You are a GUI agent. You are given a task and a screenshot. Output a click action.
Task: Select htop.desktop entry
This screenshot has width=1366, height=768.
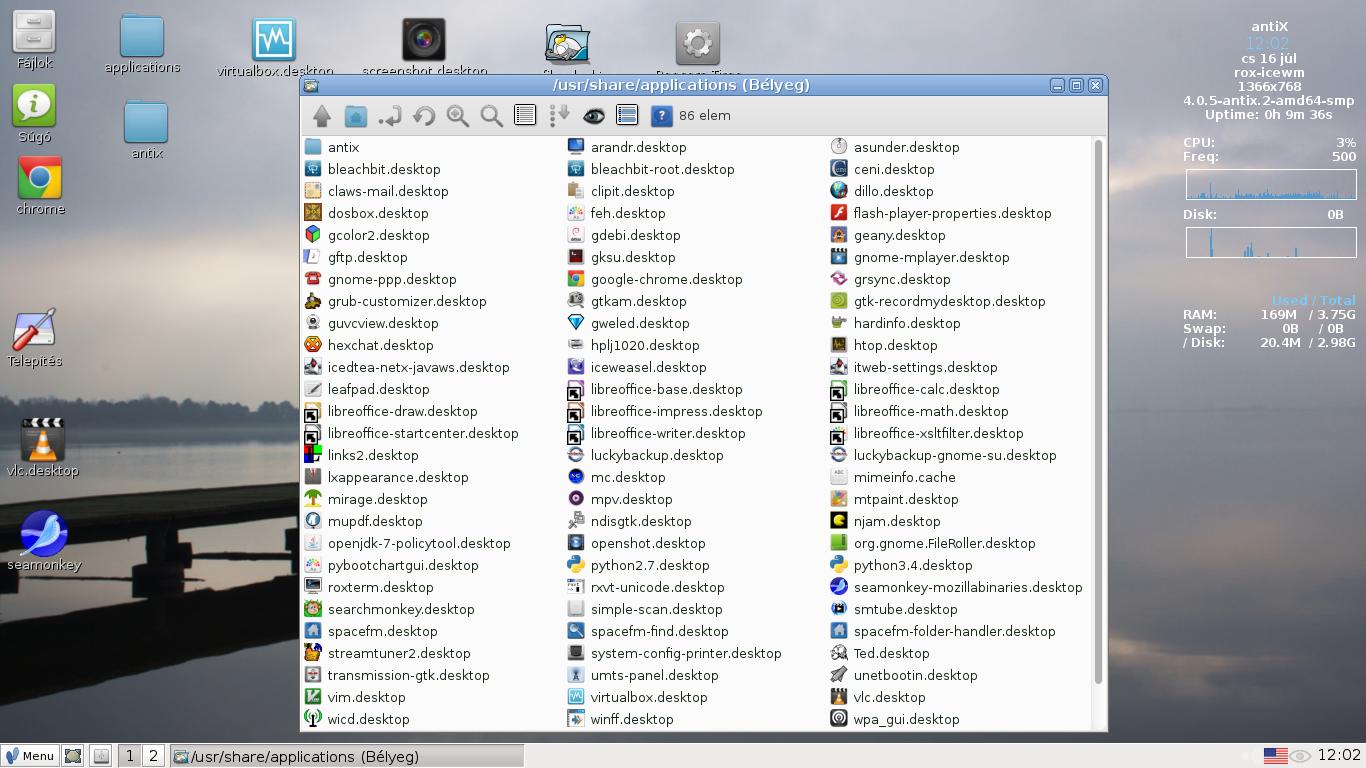[x=884, y=345]
